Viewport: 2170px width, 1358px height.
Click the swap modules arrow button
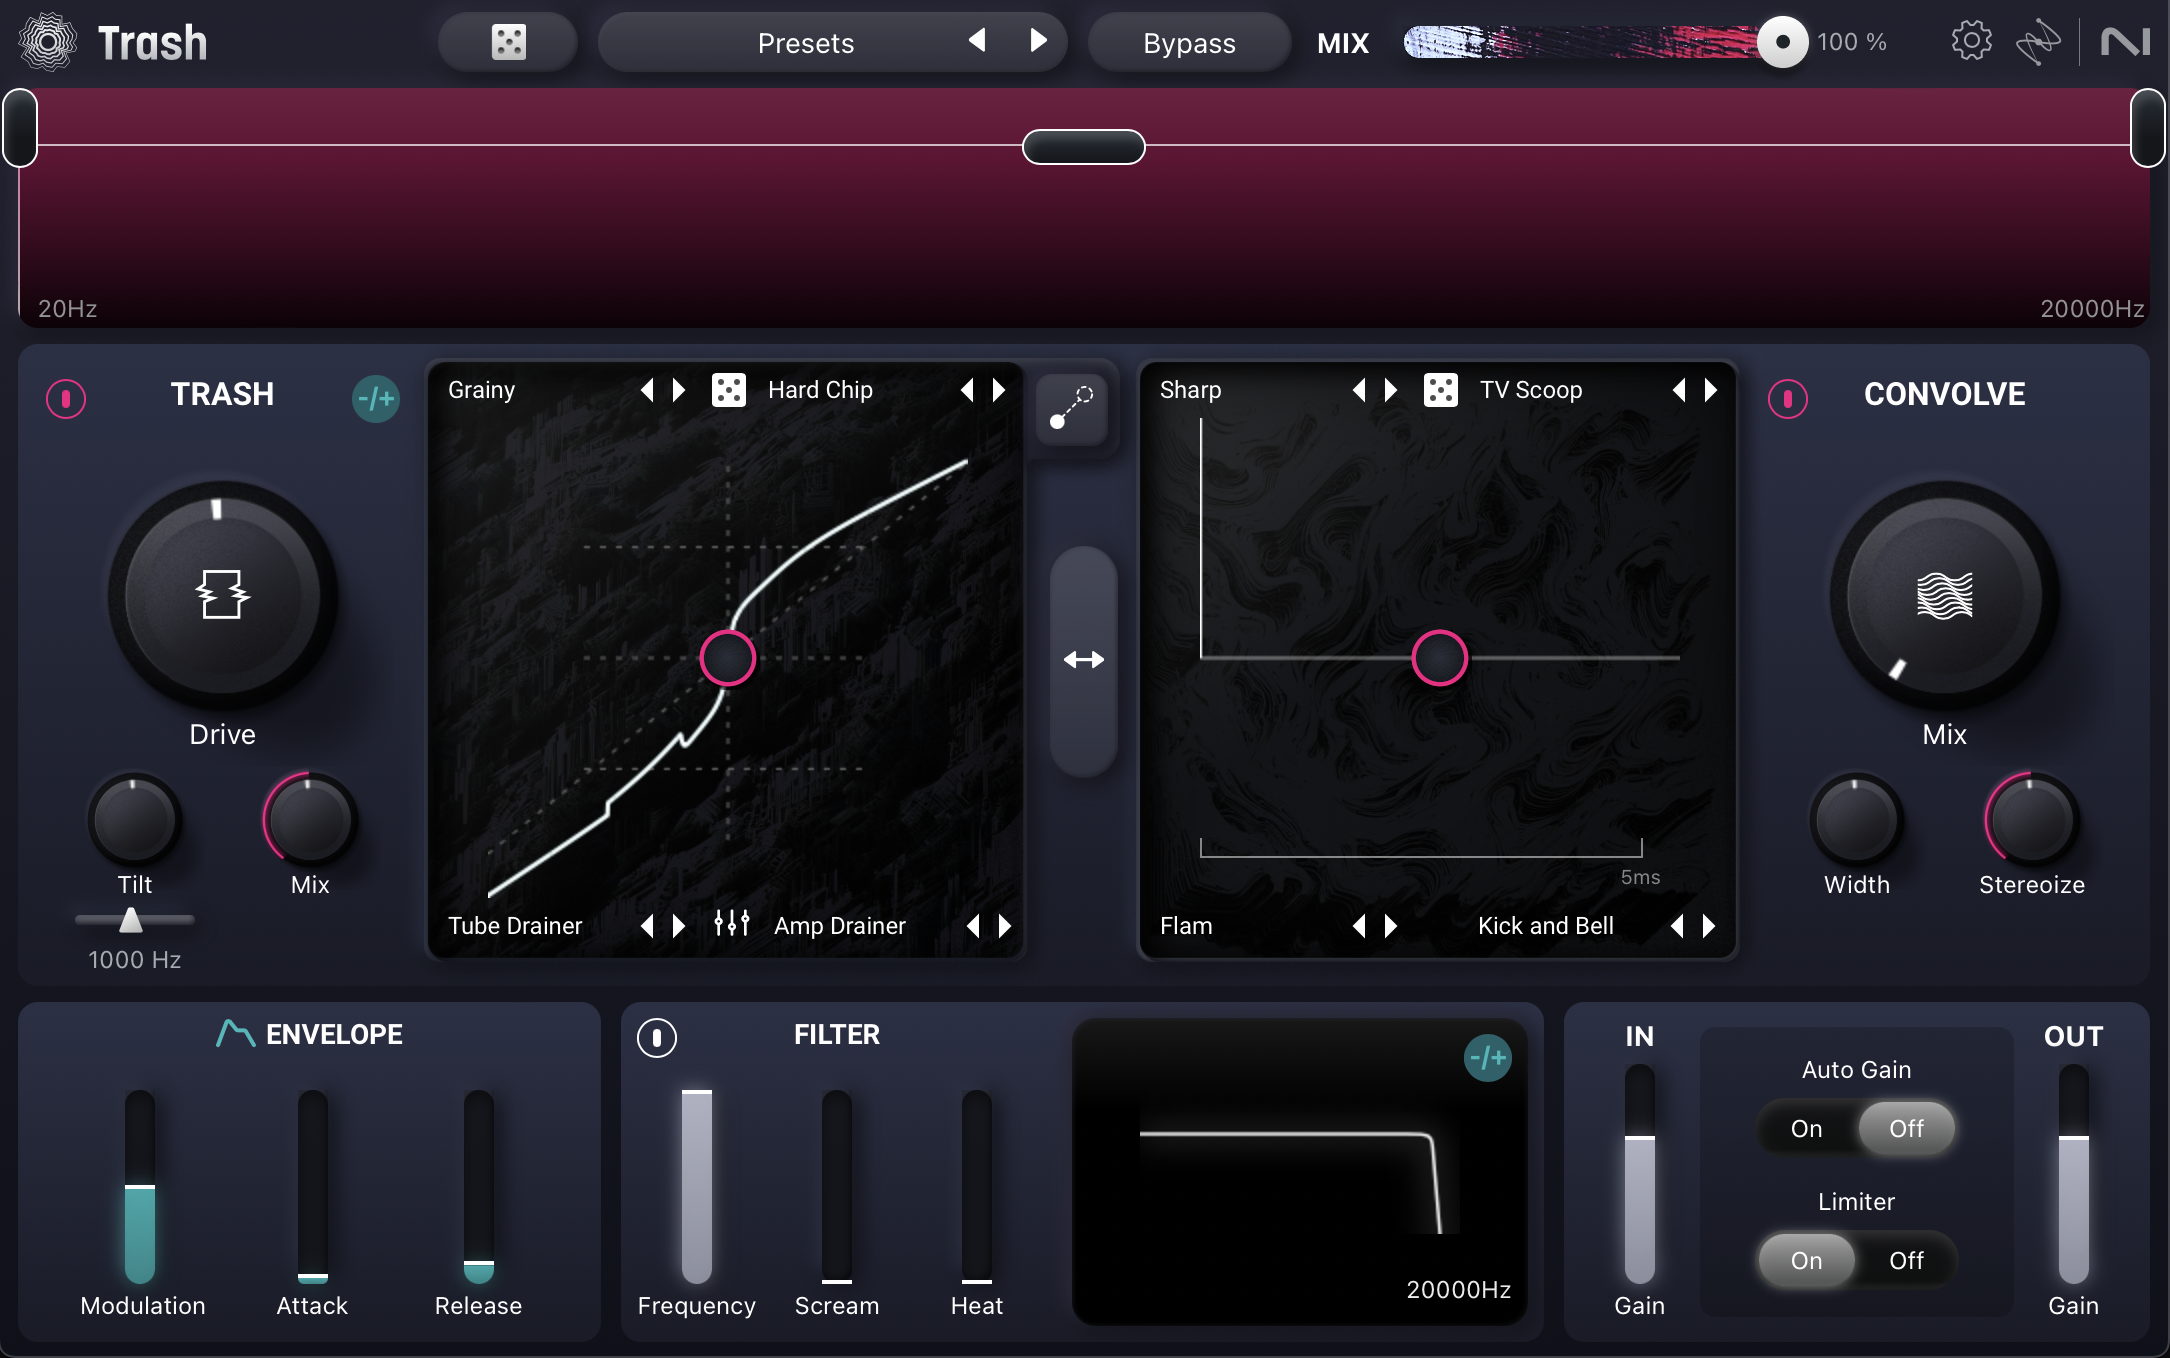point(1083,660)
